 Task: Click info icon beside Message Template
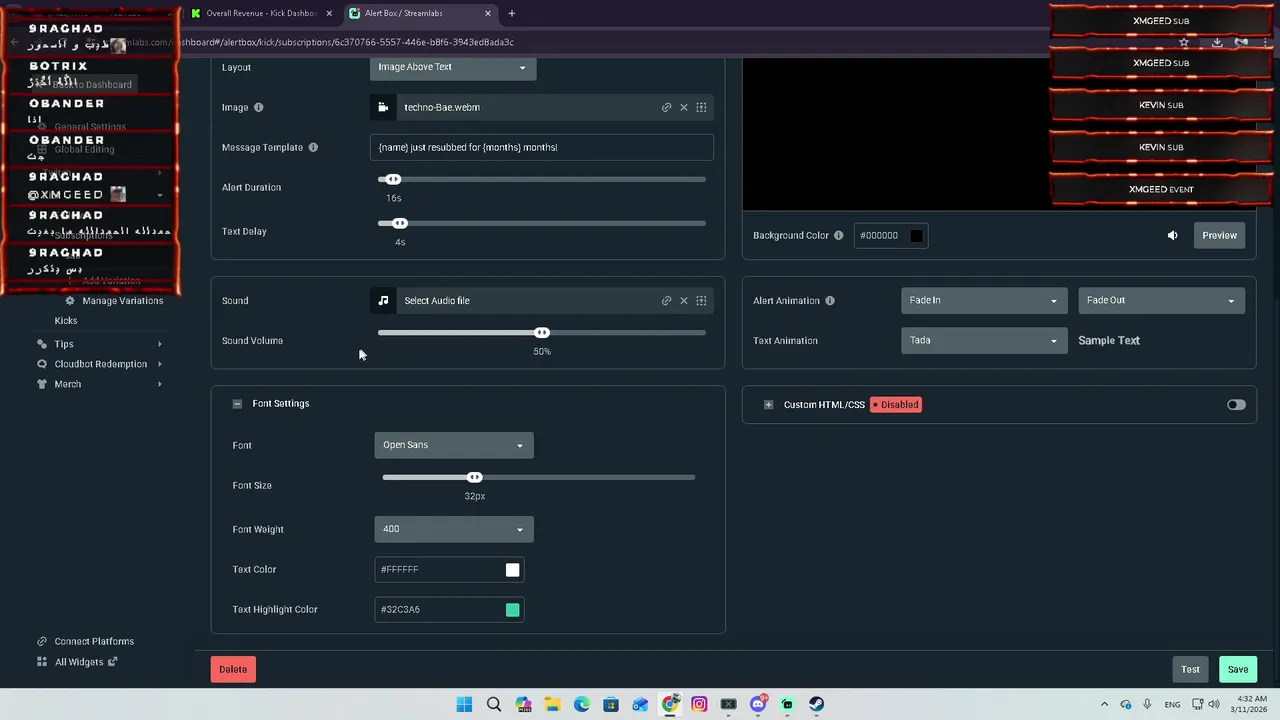(313, 147)
